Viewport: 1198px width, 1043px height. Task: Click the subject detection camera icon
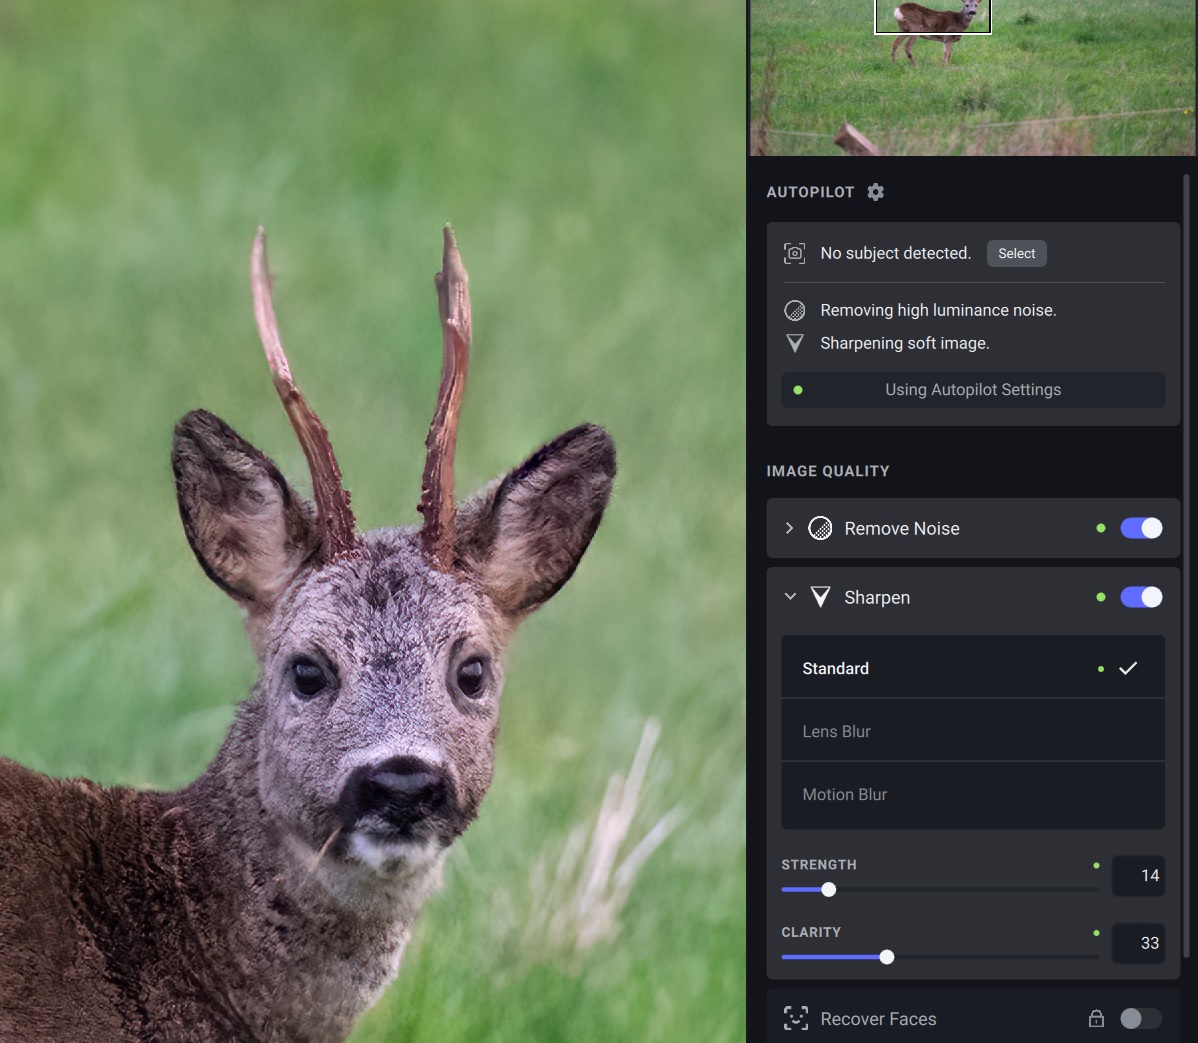(795, 254)
